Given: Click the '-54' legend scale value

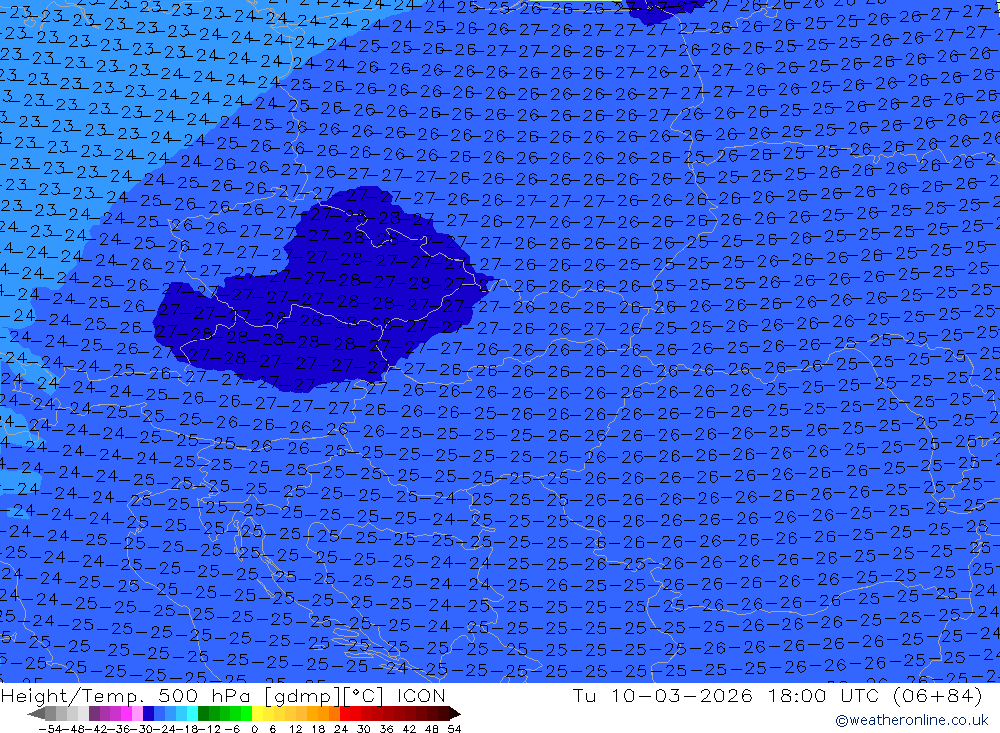Looking at the screenshot, I should pos(51,729).
